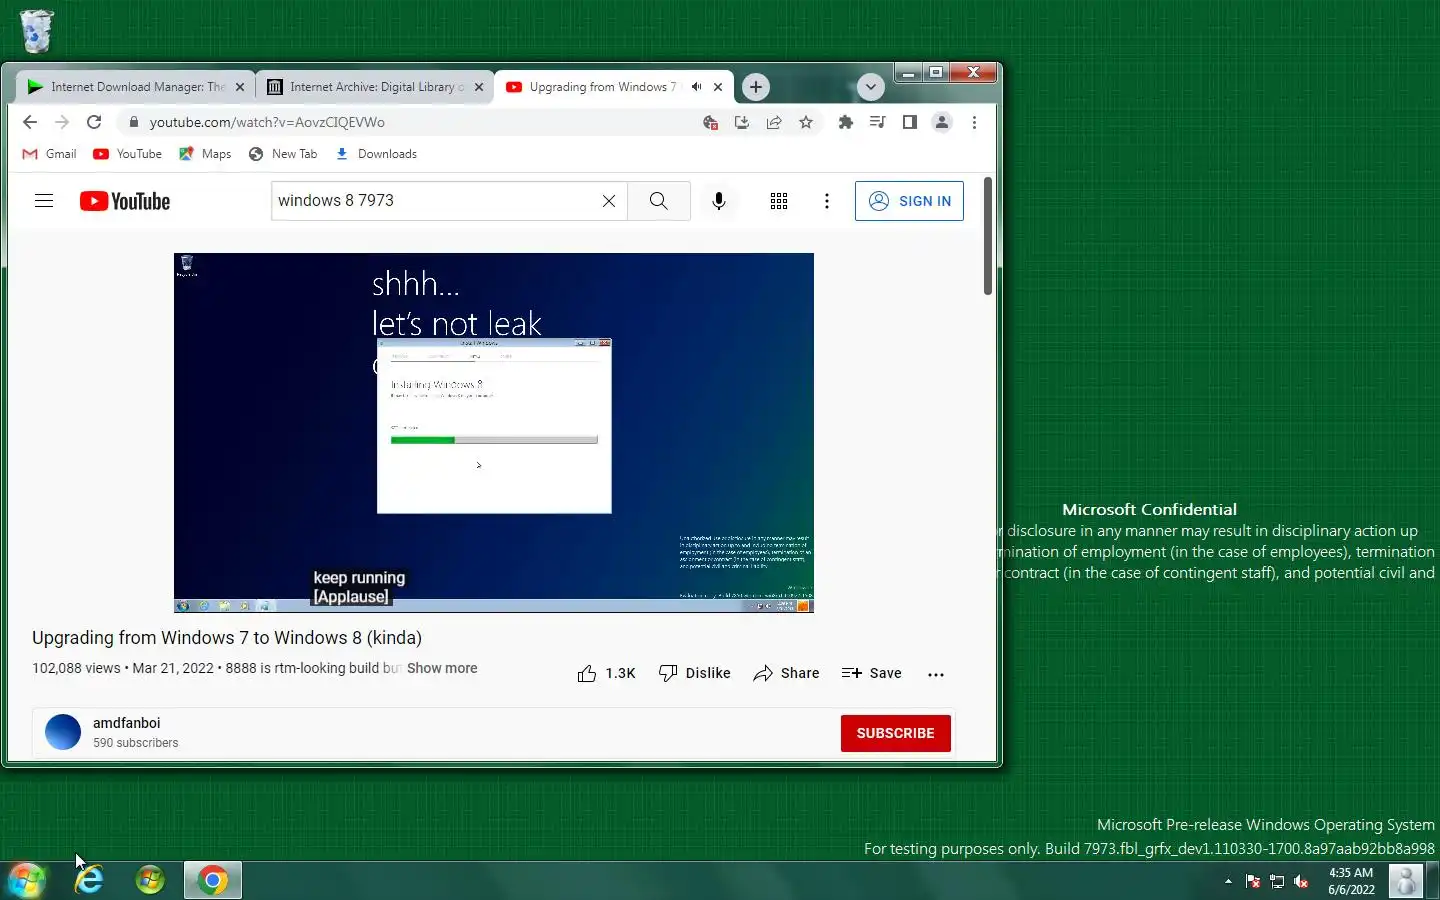
Task: Open the Windows Start button
Action: (x=26, y=880)
